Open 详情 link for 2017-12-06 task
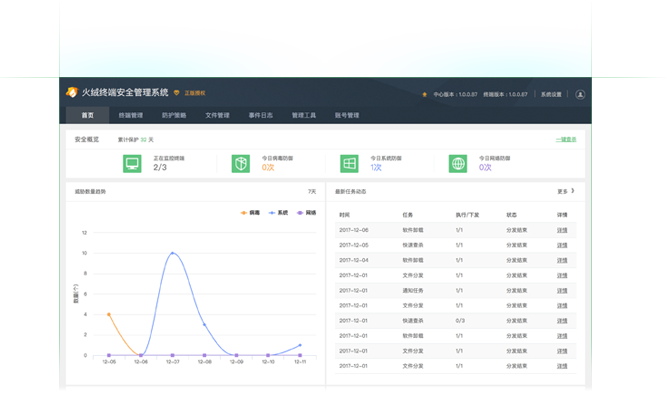This screenshot has width=666, height=394. [562, 230]
